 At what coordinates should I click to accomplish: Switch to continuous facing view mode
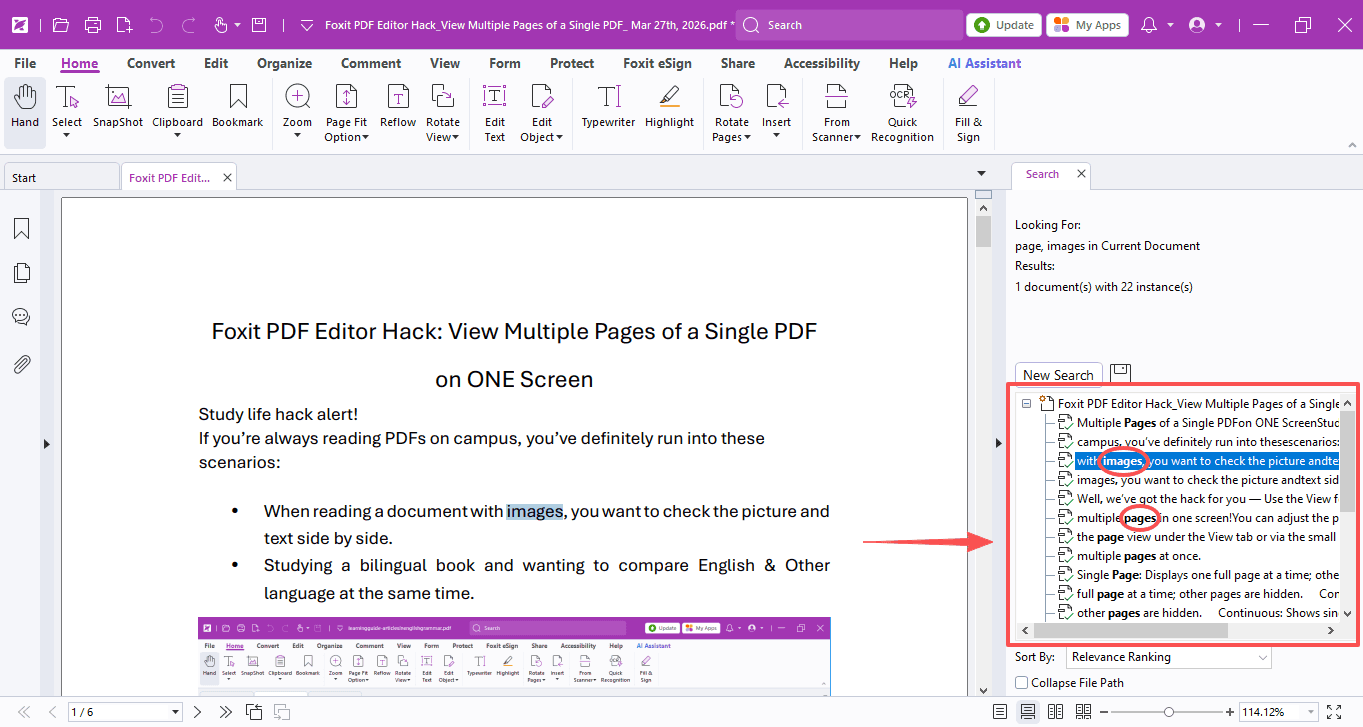(x=1083, y=712)
